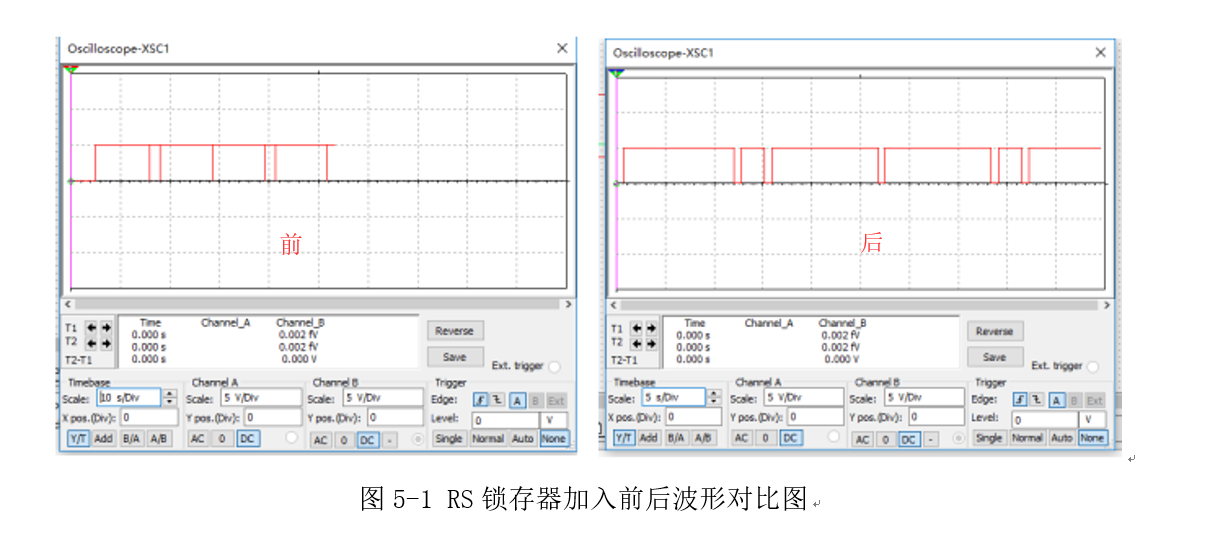Select B/A mode in 后 oscilloscope
This screenshot has height=533, width=1216.
pos(676,438)
